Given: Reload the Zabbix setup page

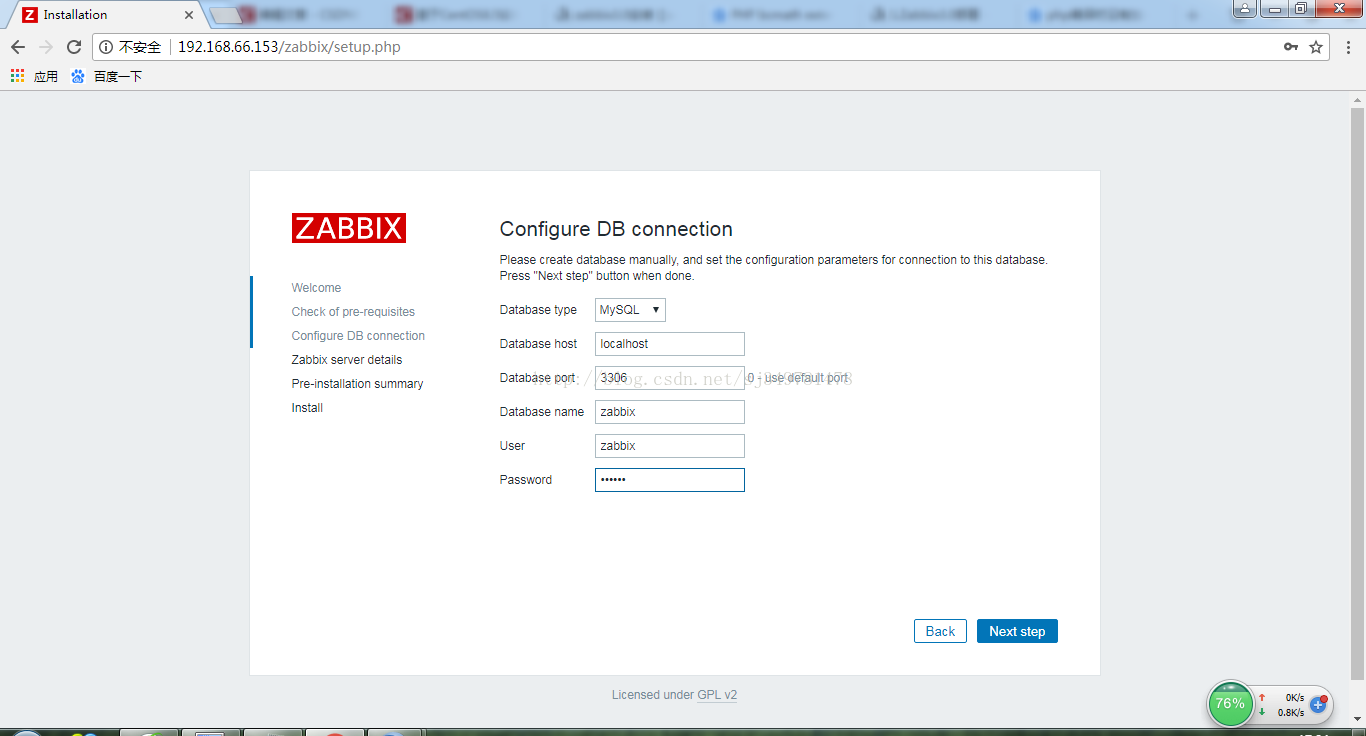Looking at the screenshot, I should pyautogui.click(x=74, y=47).
